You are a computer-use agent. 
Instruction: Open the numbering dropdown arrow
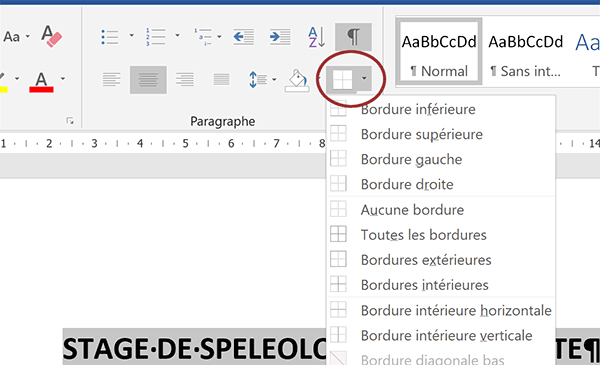pos(177,36)
